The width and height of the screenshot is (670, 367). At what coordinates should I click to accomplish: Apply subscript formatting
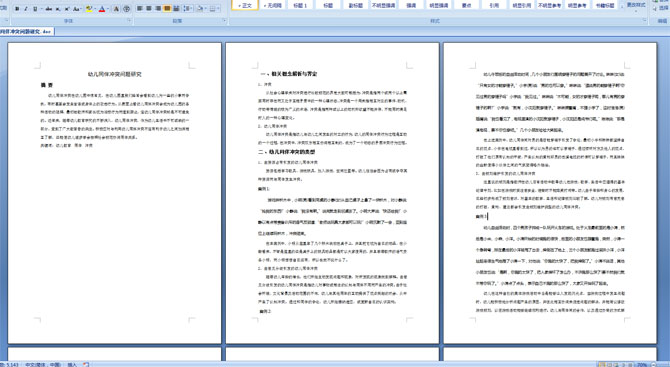[58, 9]
